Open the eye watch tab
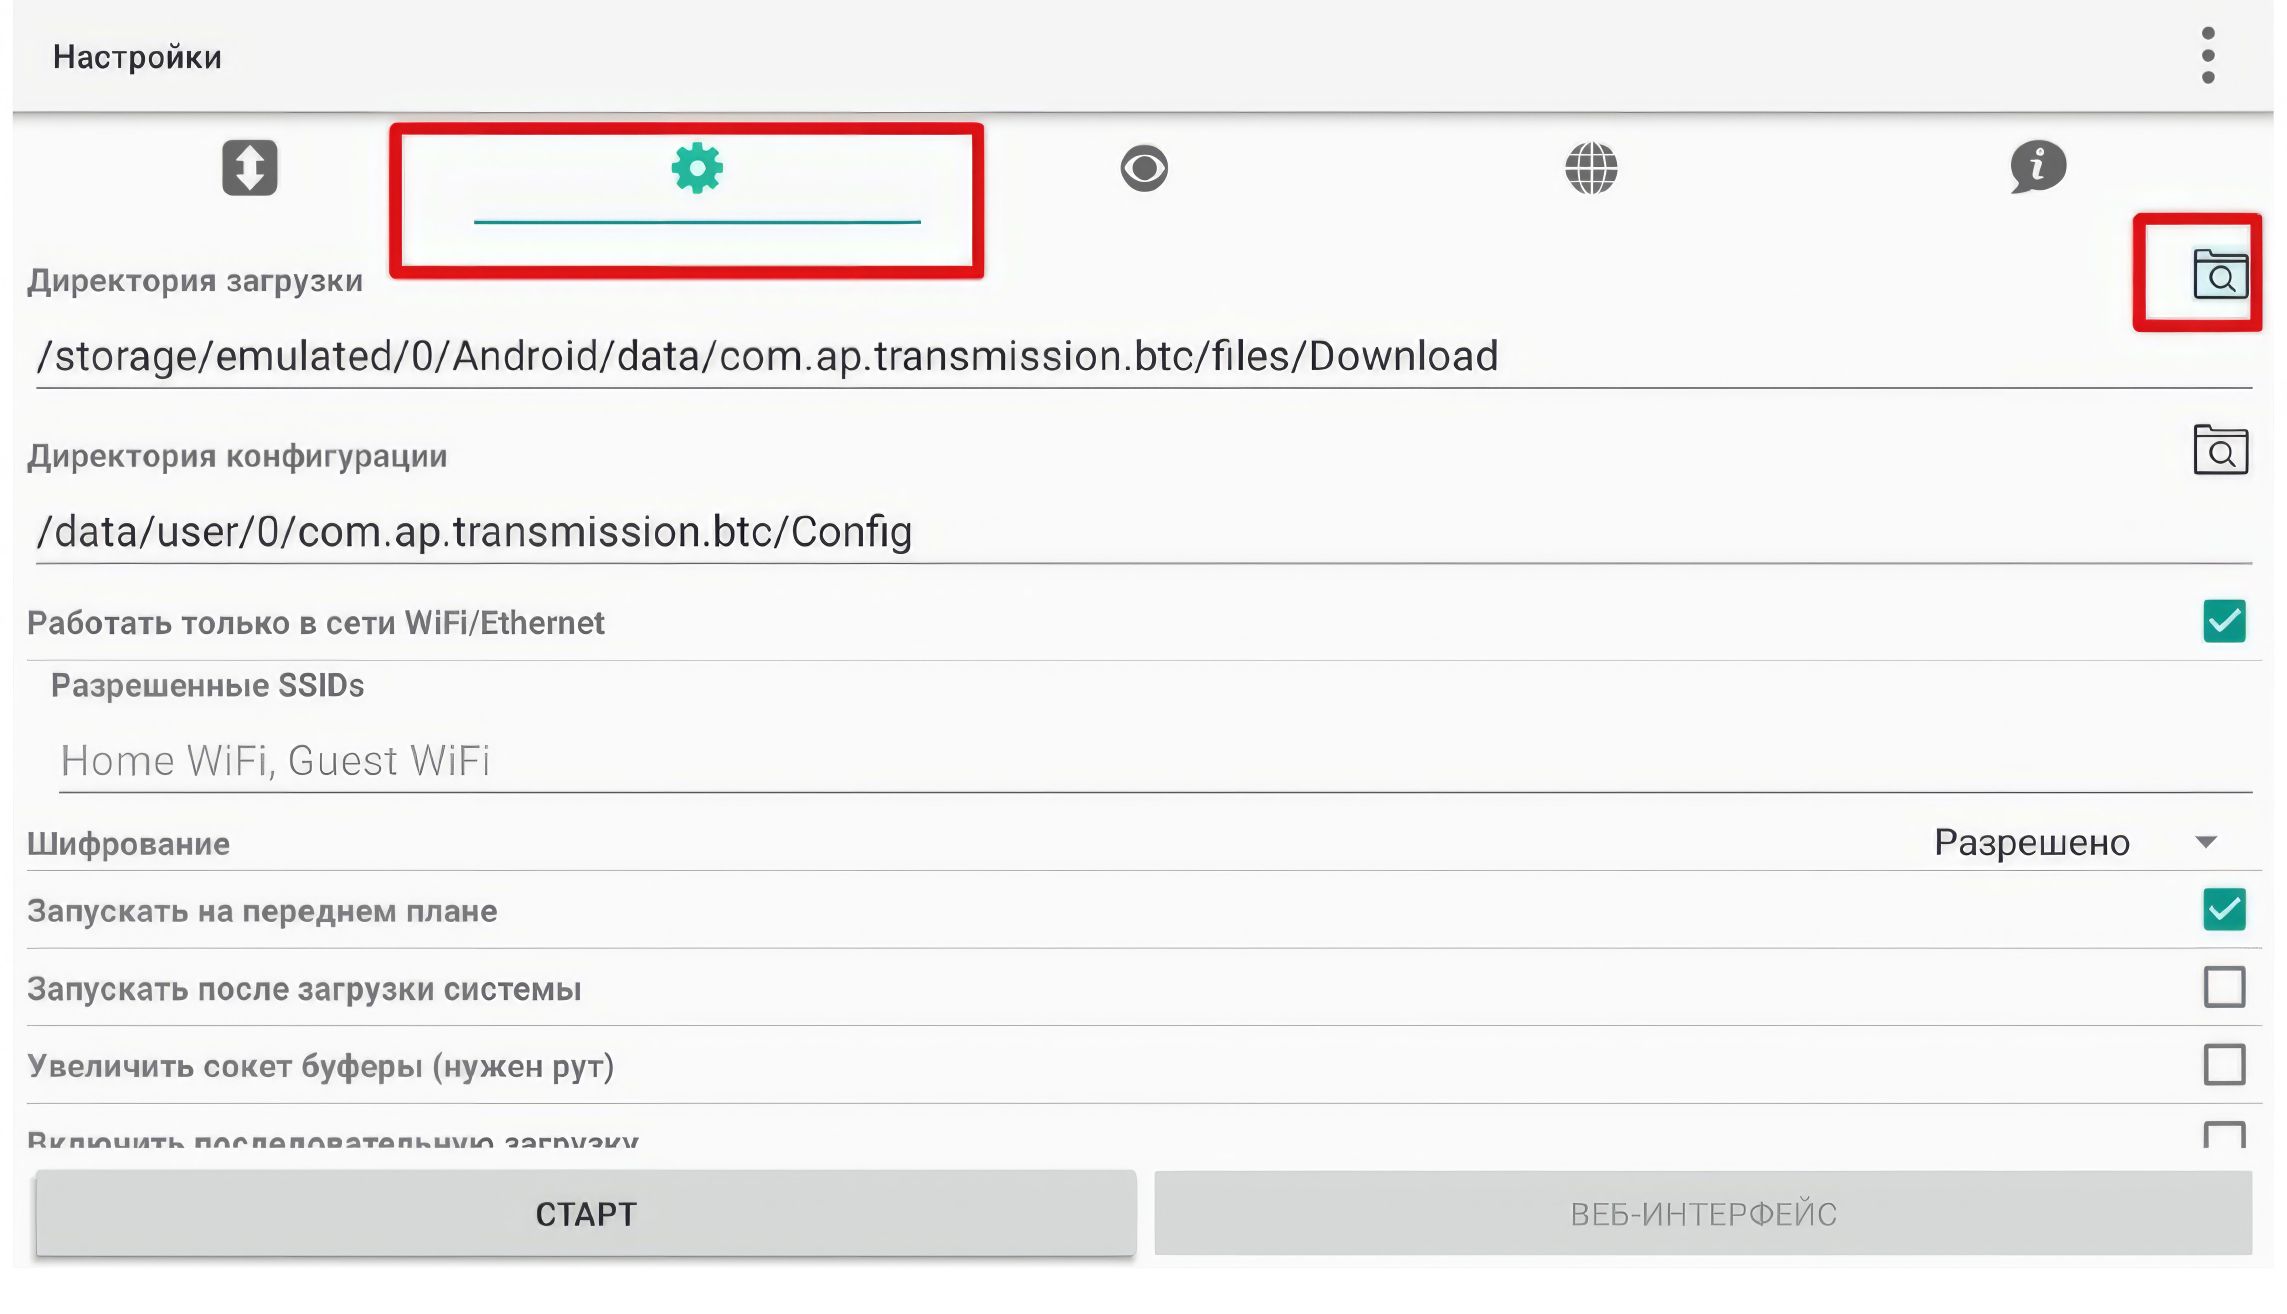The width and height of the screenshot is (2287, 1314). 1144,167
